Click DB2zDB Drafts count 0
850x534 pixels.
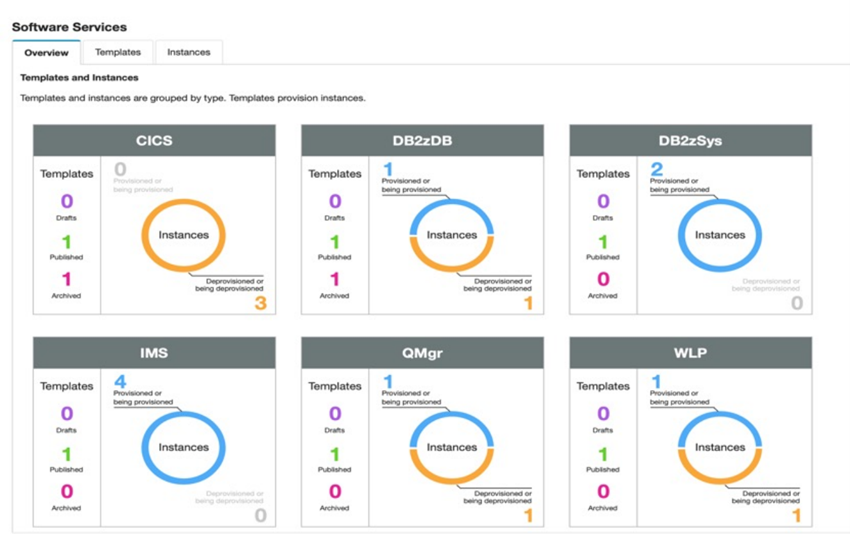point(335,201)
